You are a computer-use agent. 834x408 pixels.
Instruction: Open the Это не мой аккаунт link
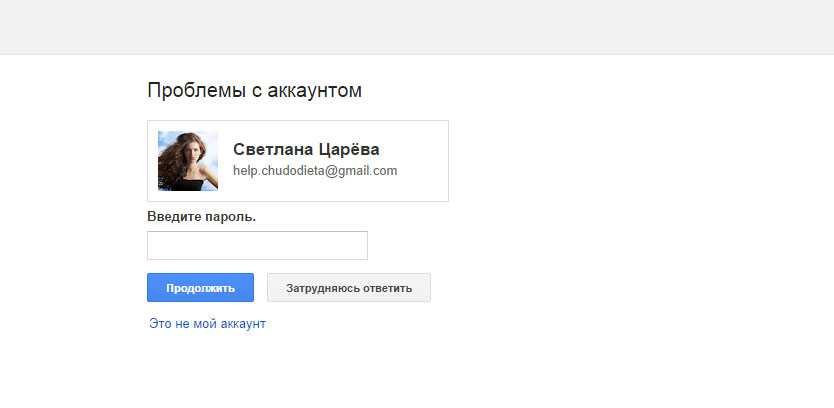207,324
